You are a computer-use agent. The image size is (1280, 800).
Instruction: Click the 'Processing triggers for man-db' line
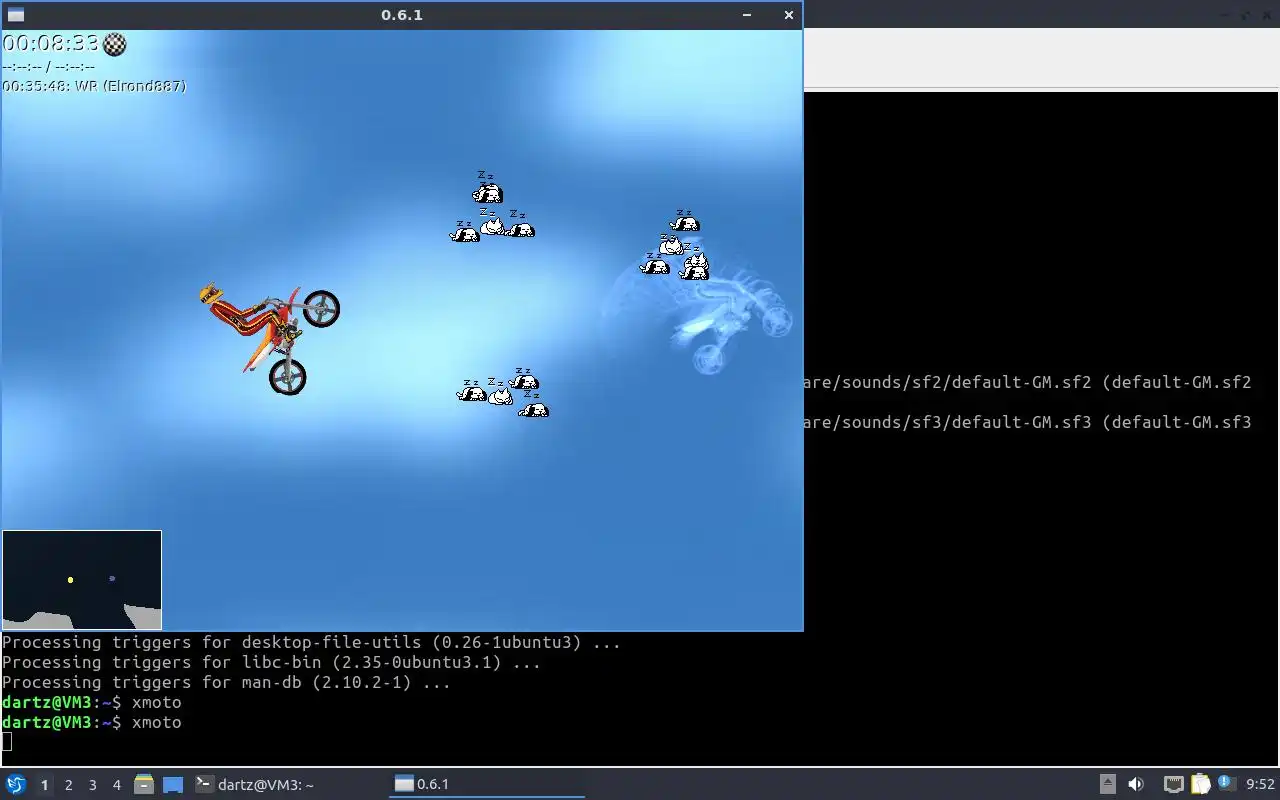click(226, 682)
